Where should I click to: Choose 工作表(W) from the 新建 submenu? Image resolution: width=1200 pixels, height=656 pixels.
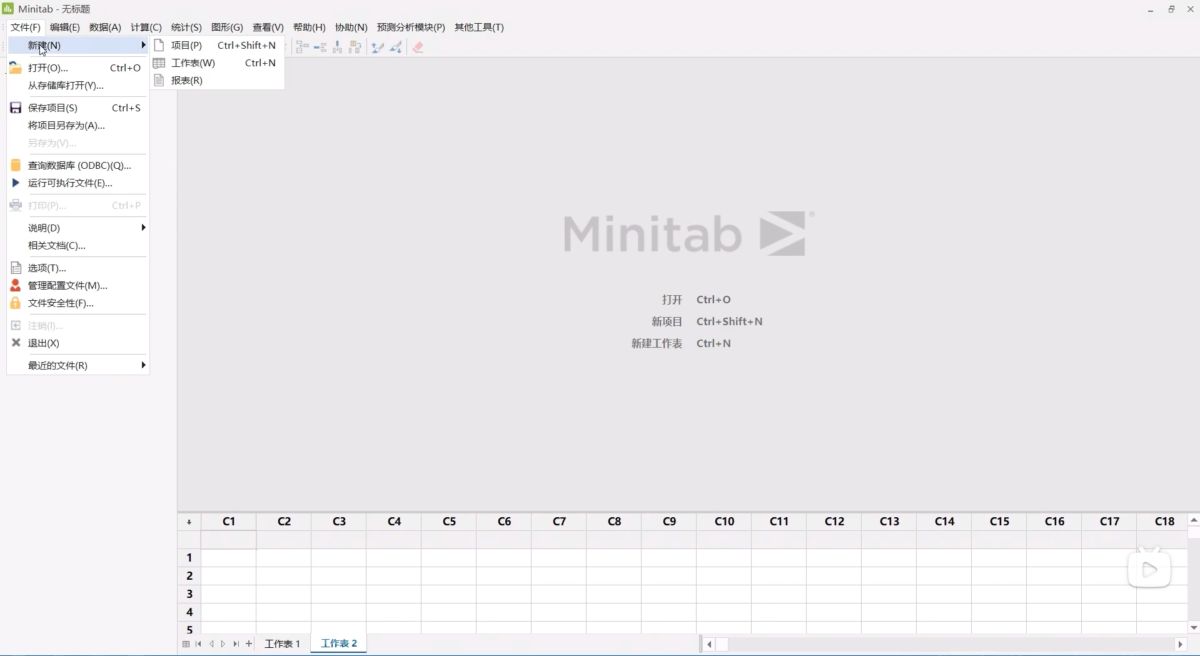coord(217,63)
